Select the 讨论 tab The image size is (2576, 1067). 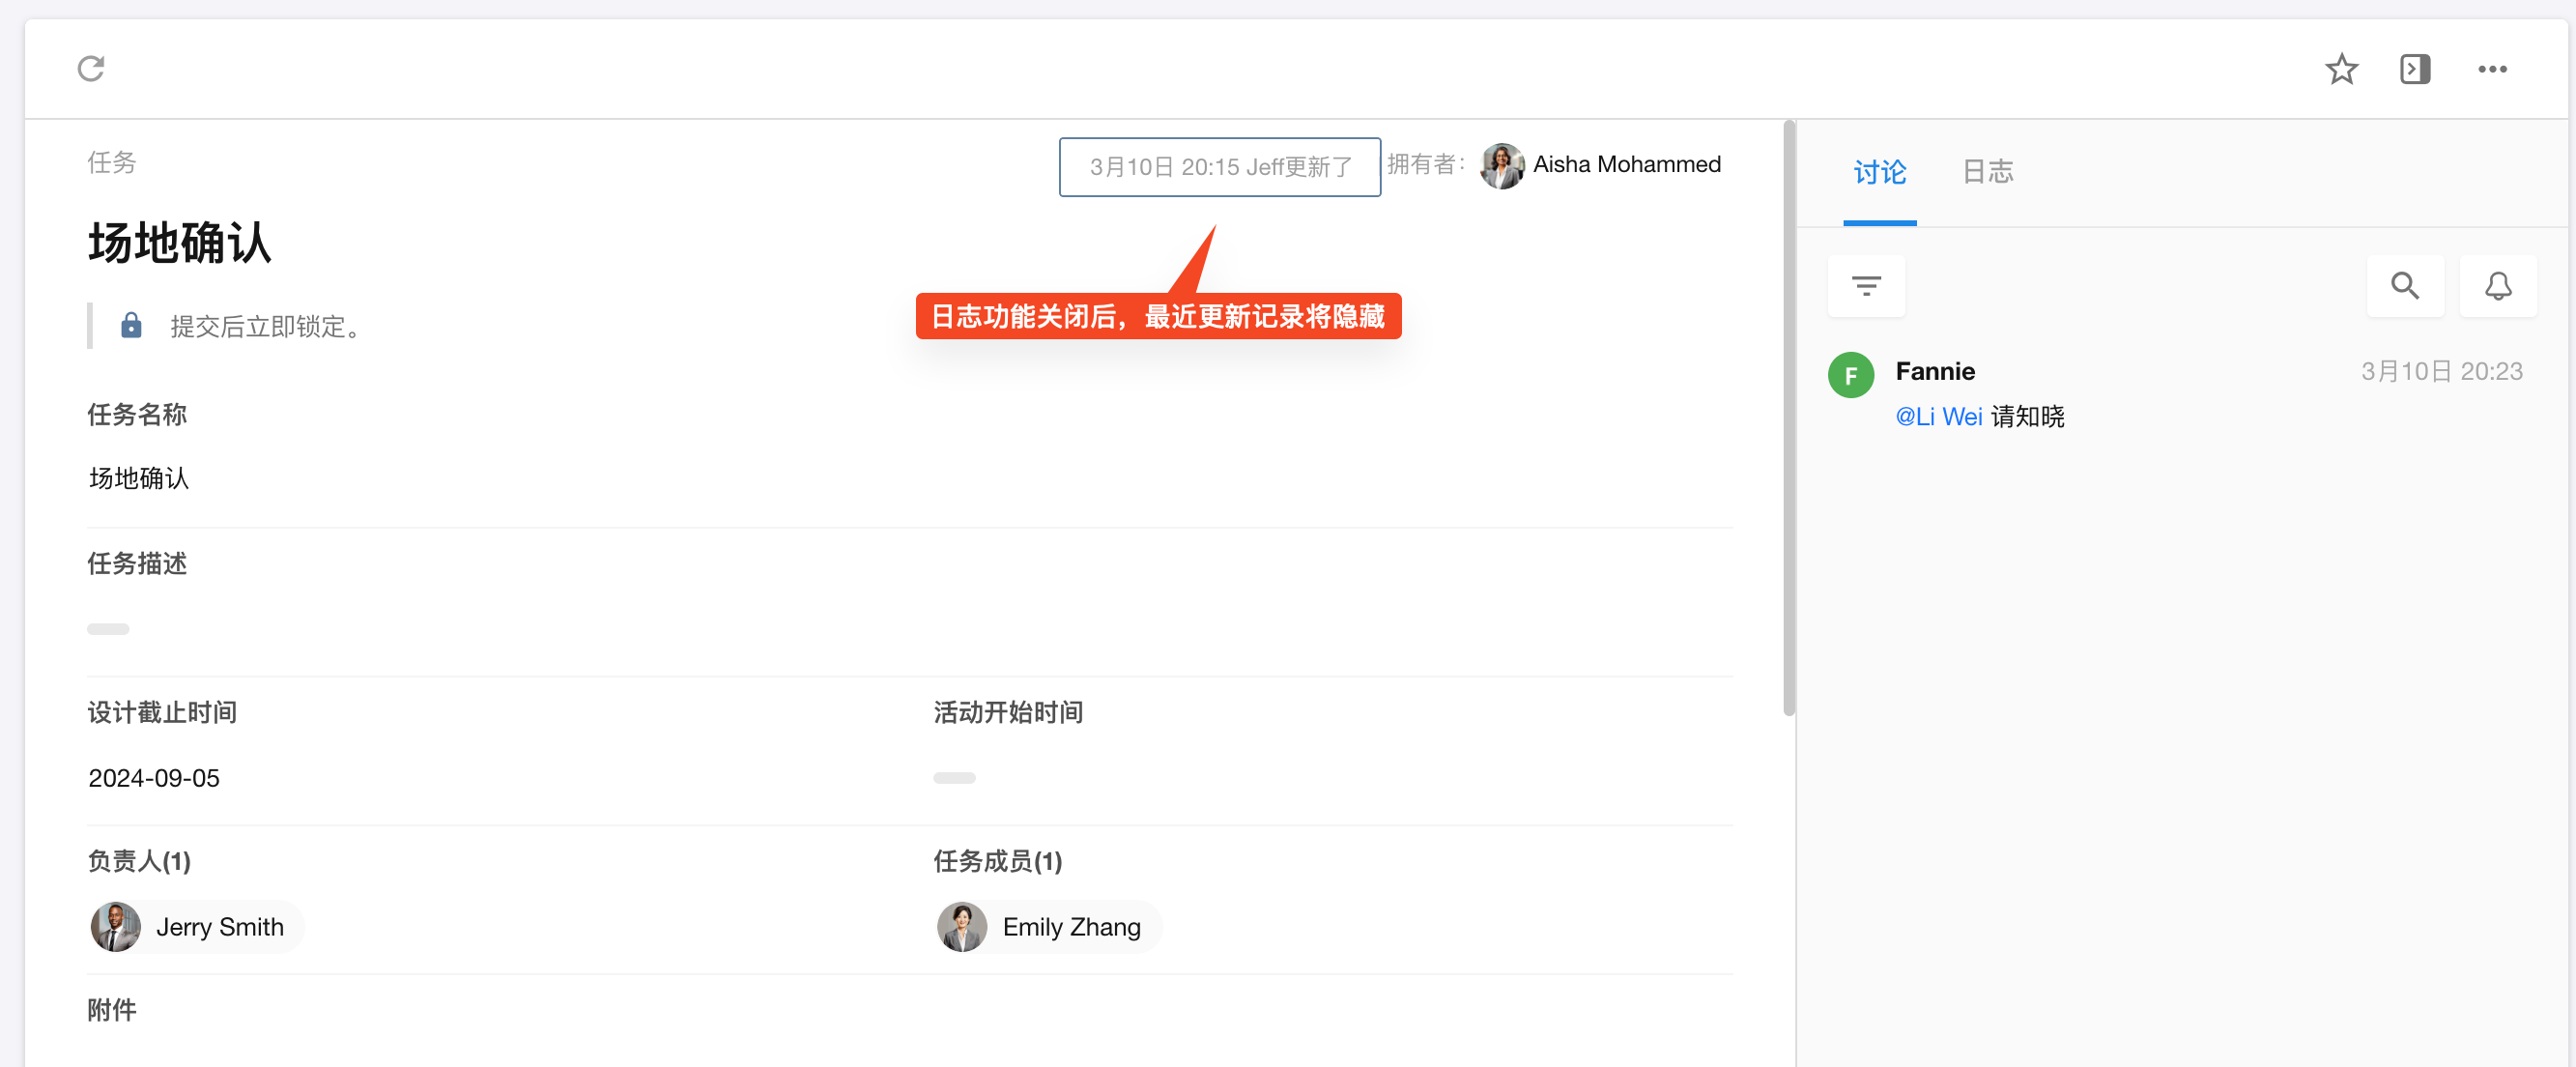point(1879,172)
